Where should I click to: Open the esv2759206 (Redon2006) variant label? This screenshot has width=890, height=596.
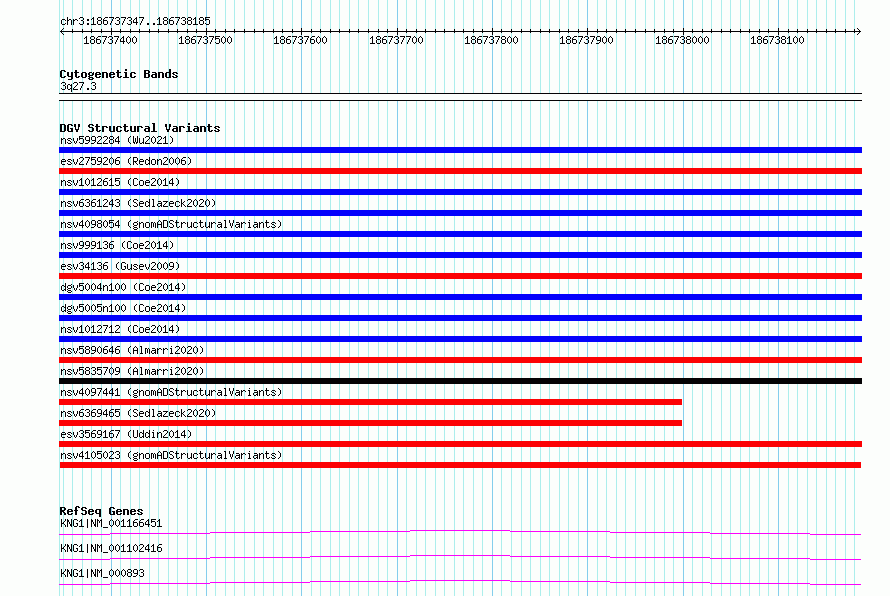126,161
